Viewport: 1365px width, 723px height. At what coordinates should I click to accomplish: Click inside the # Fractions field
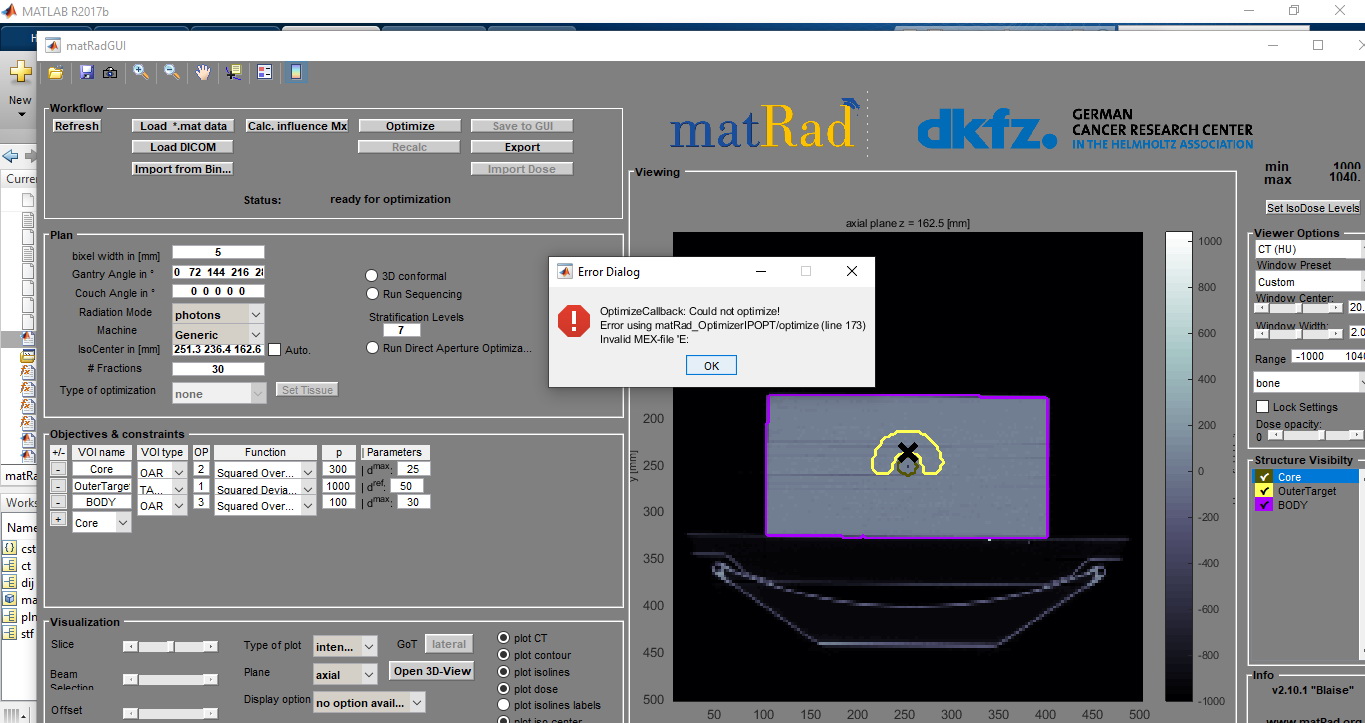pos(218,368)
